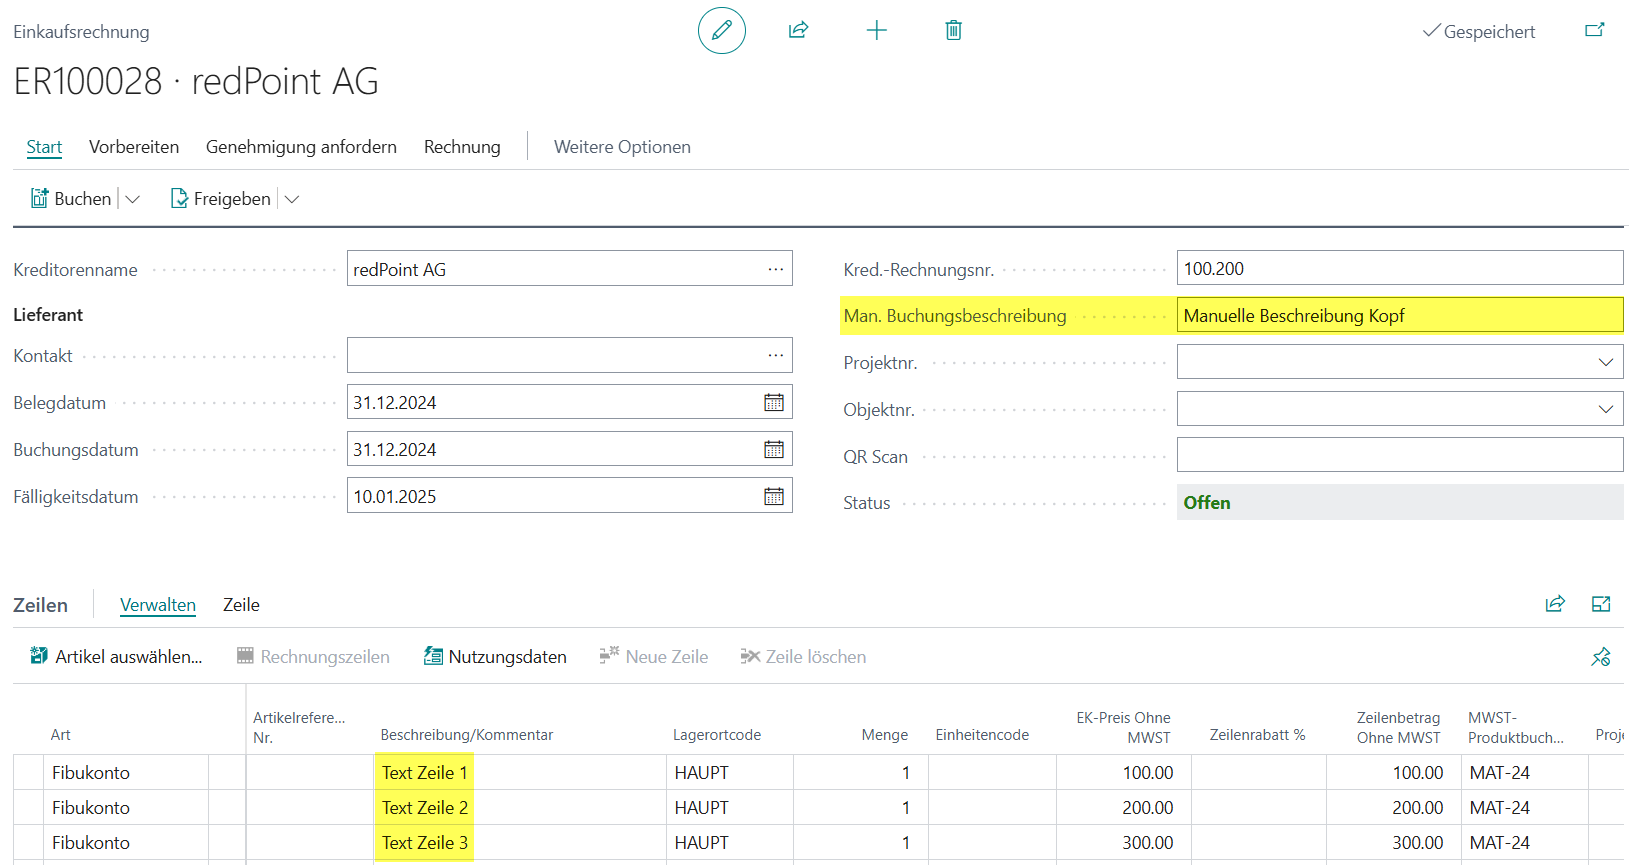Click the share icon at top

pyautogui.click(x=798, y=30)
